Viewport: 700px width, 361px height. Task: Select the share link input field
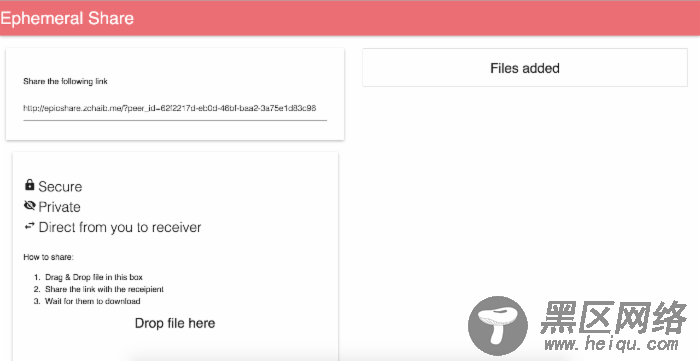pos(175,108)
